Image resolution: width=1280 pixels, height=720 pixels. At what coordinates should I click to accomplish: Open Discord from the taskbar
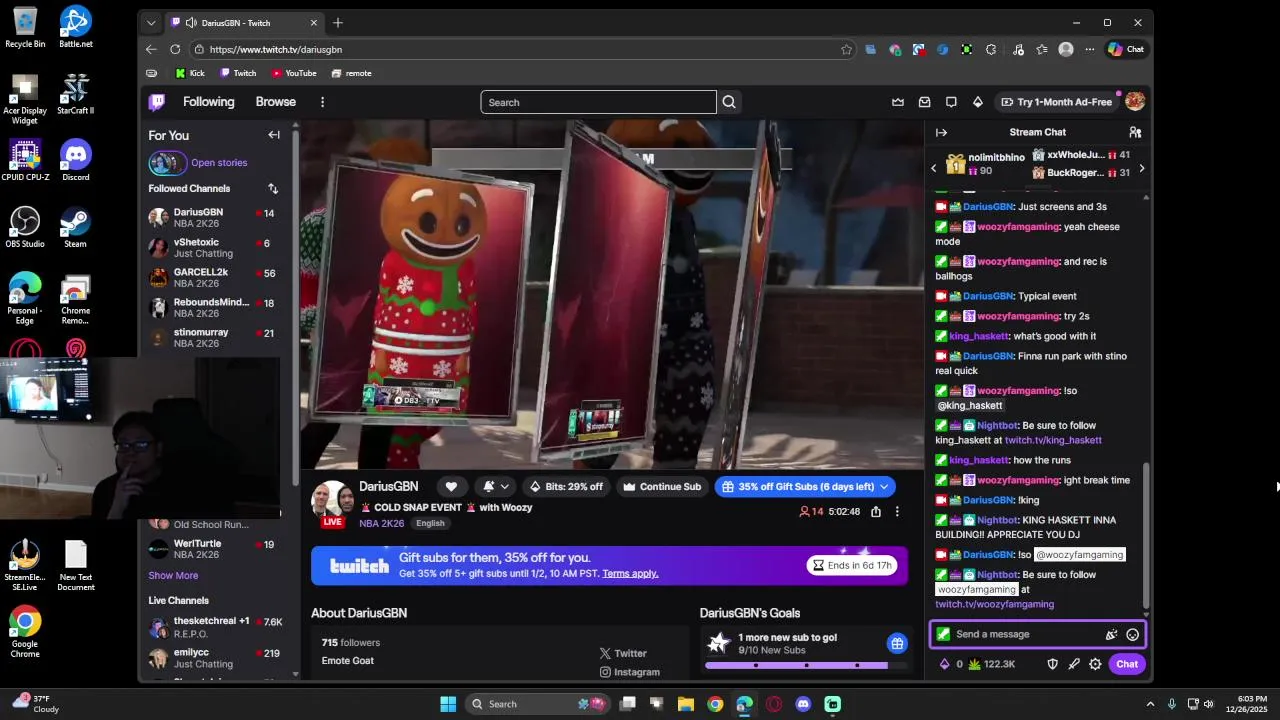[x=803, y=704]
